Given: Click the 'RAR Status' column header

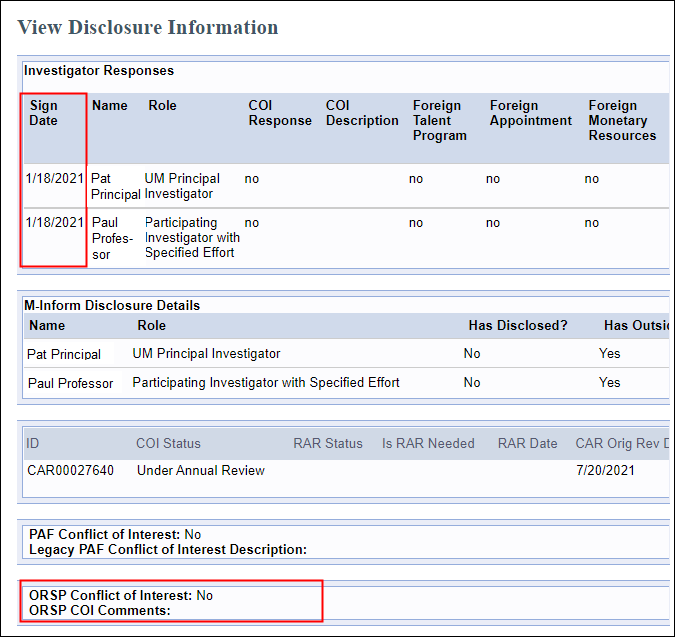Looking at the screenshot, I should [x=328, y=444].
